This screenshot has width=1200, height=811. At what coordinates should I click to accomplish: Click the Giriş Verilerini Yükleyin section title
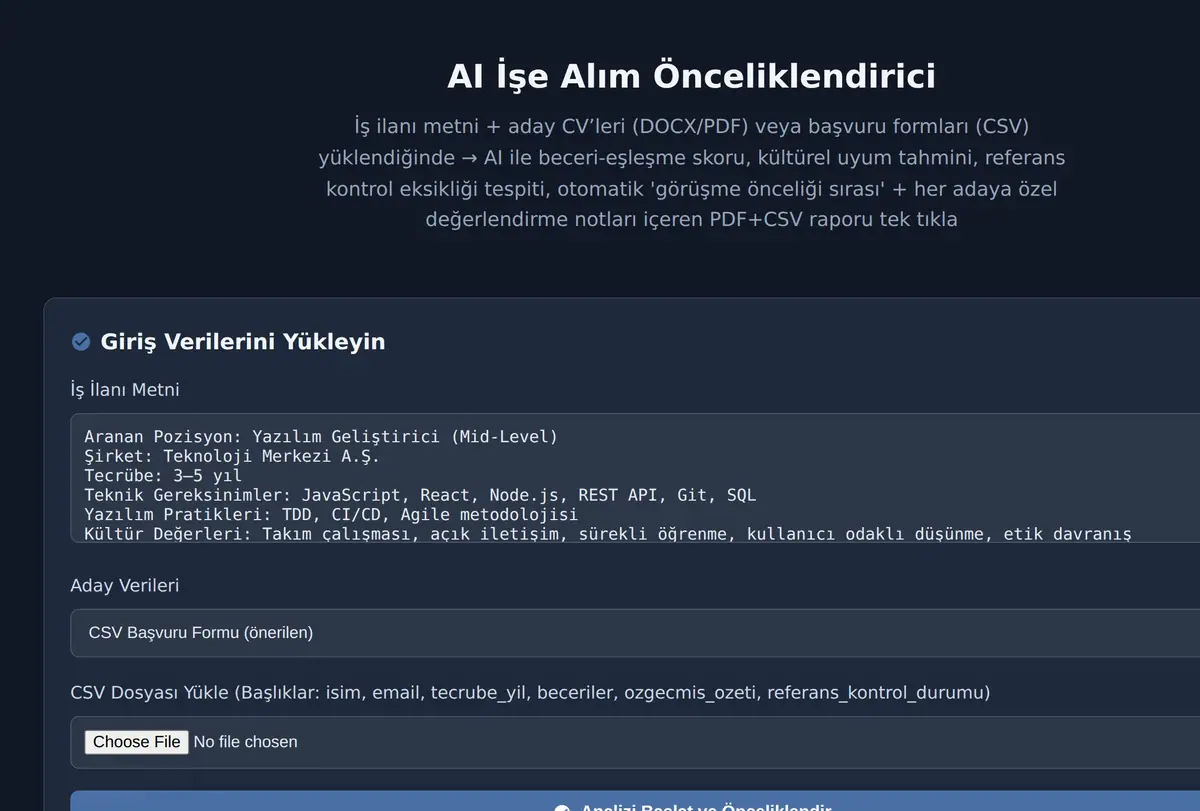[x=243, y=342]
